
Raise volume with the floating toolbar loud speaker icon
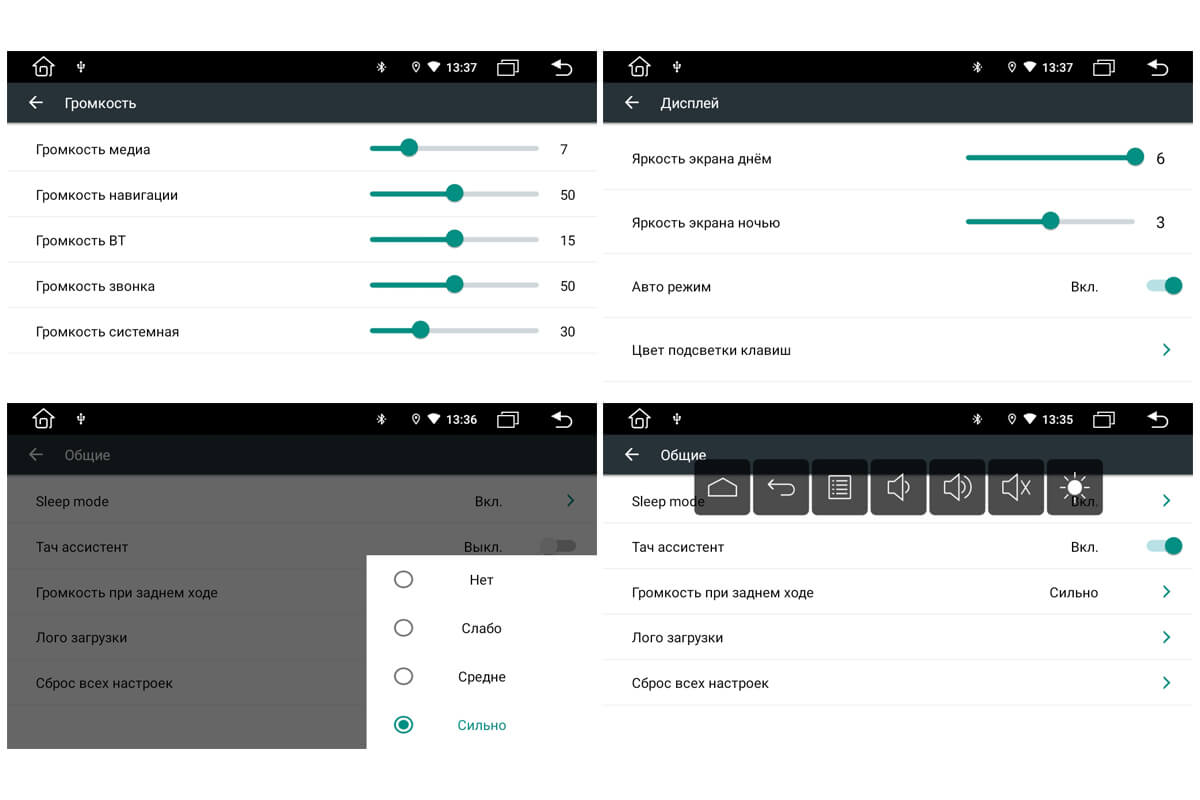point(957,487)
